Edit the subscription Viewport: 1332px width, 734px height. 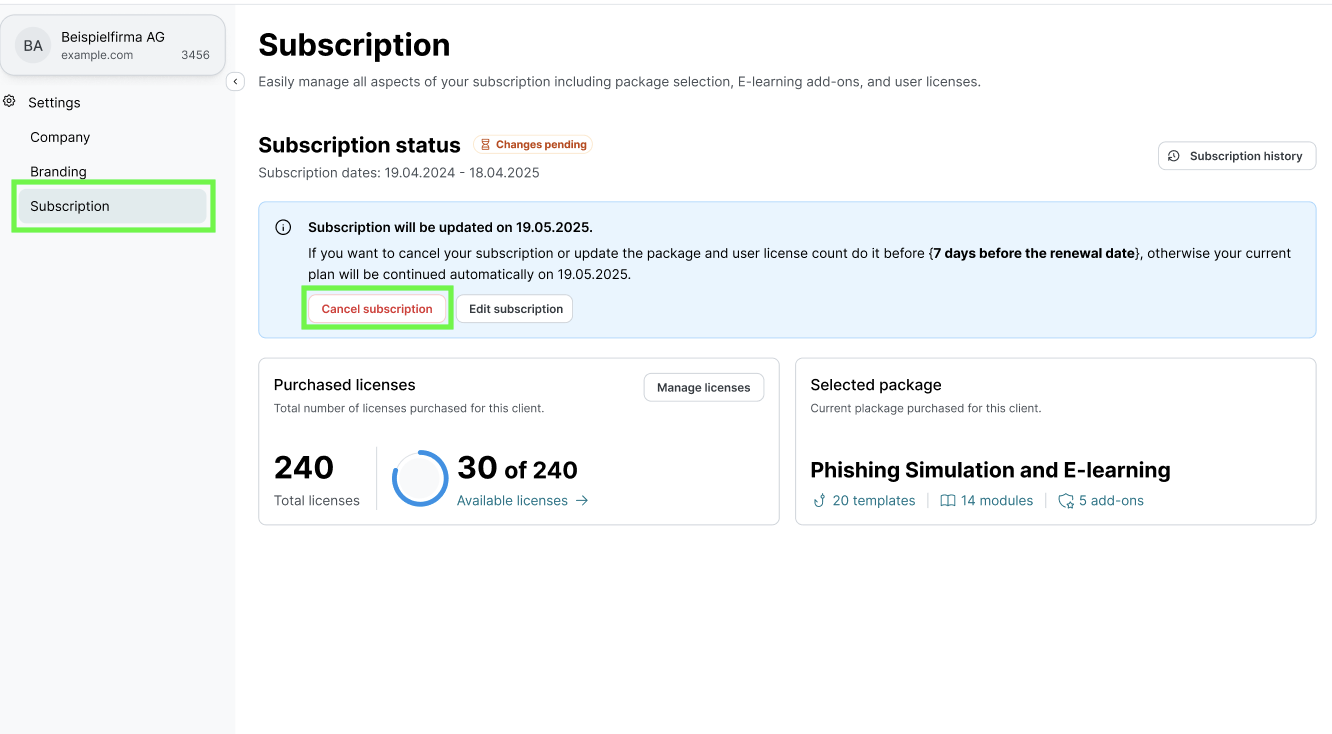514,308
